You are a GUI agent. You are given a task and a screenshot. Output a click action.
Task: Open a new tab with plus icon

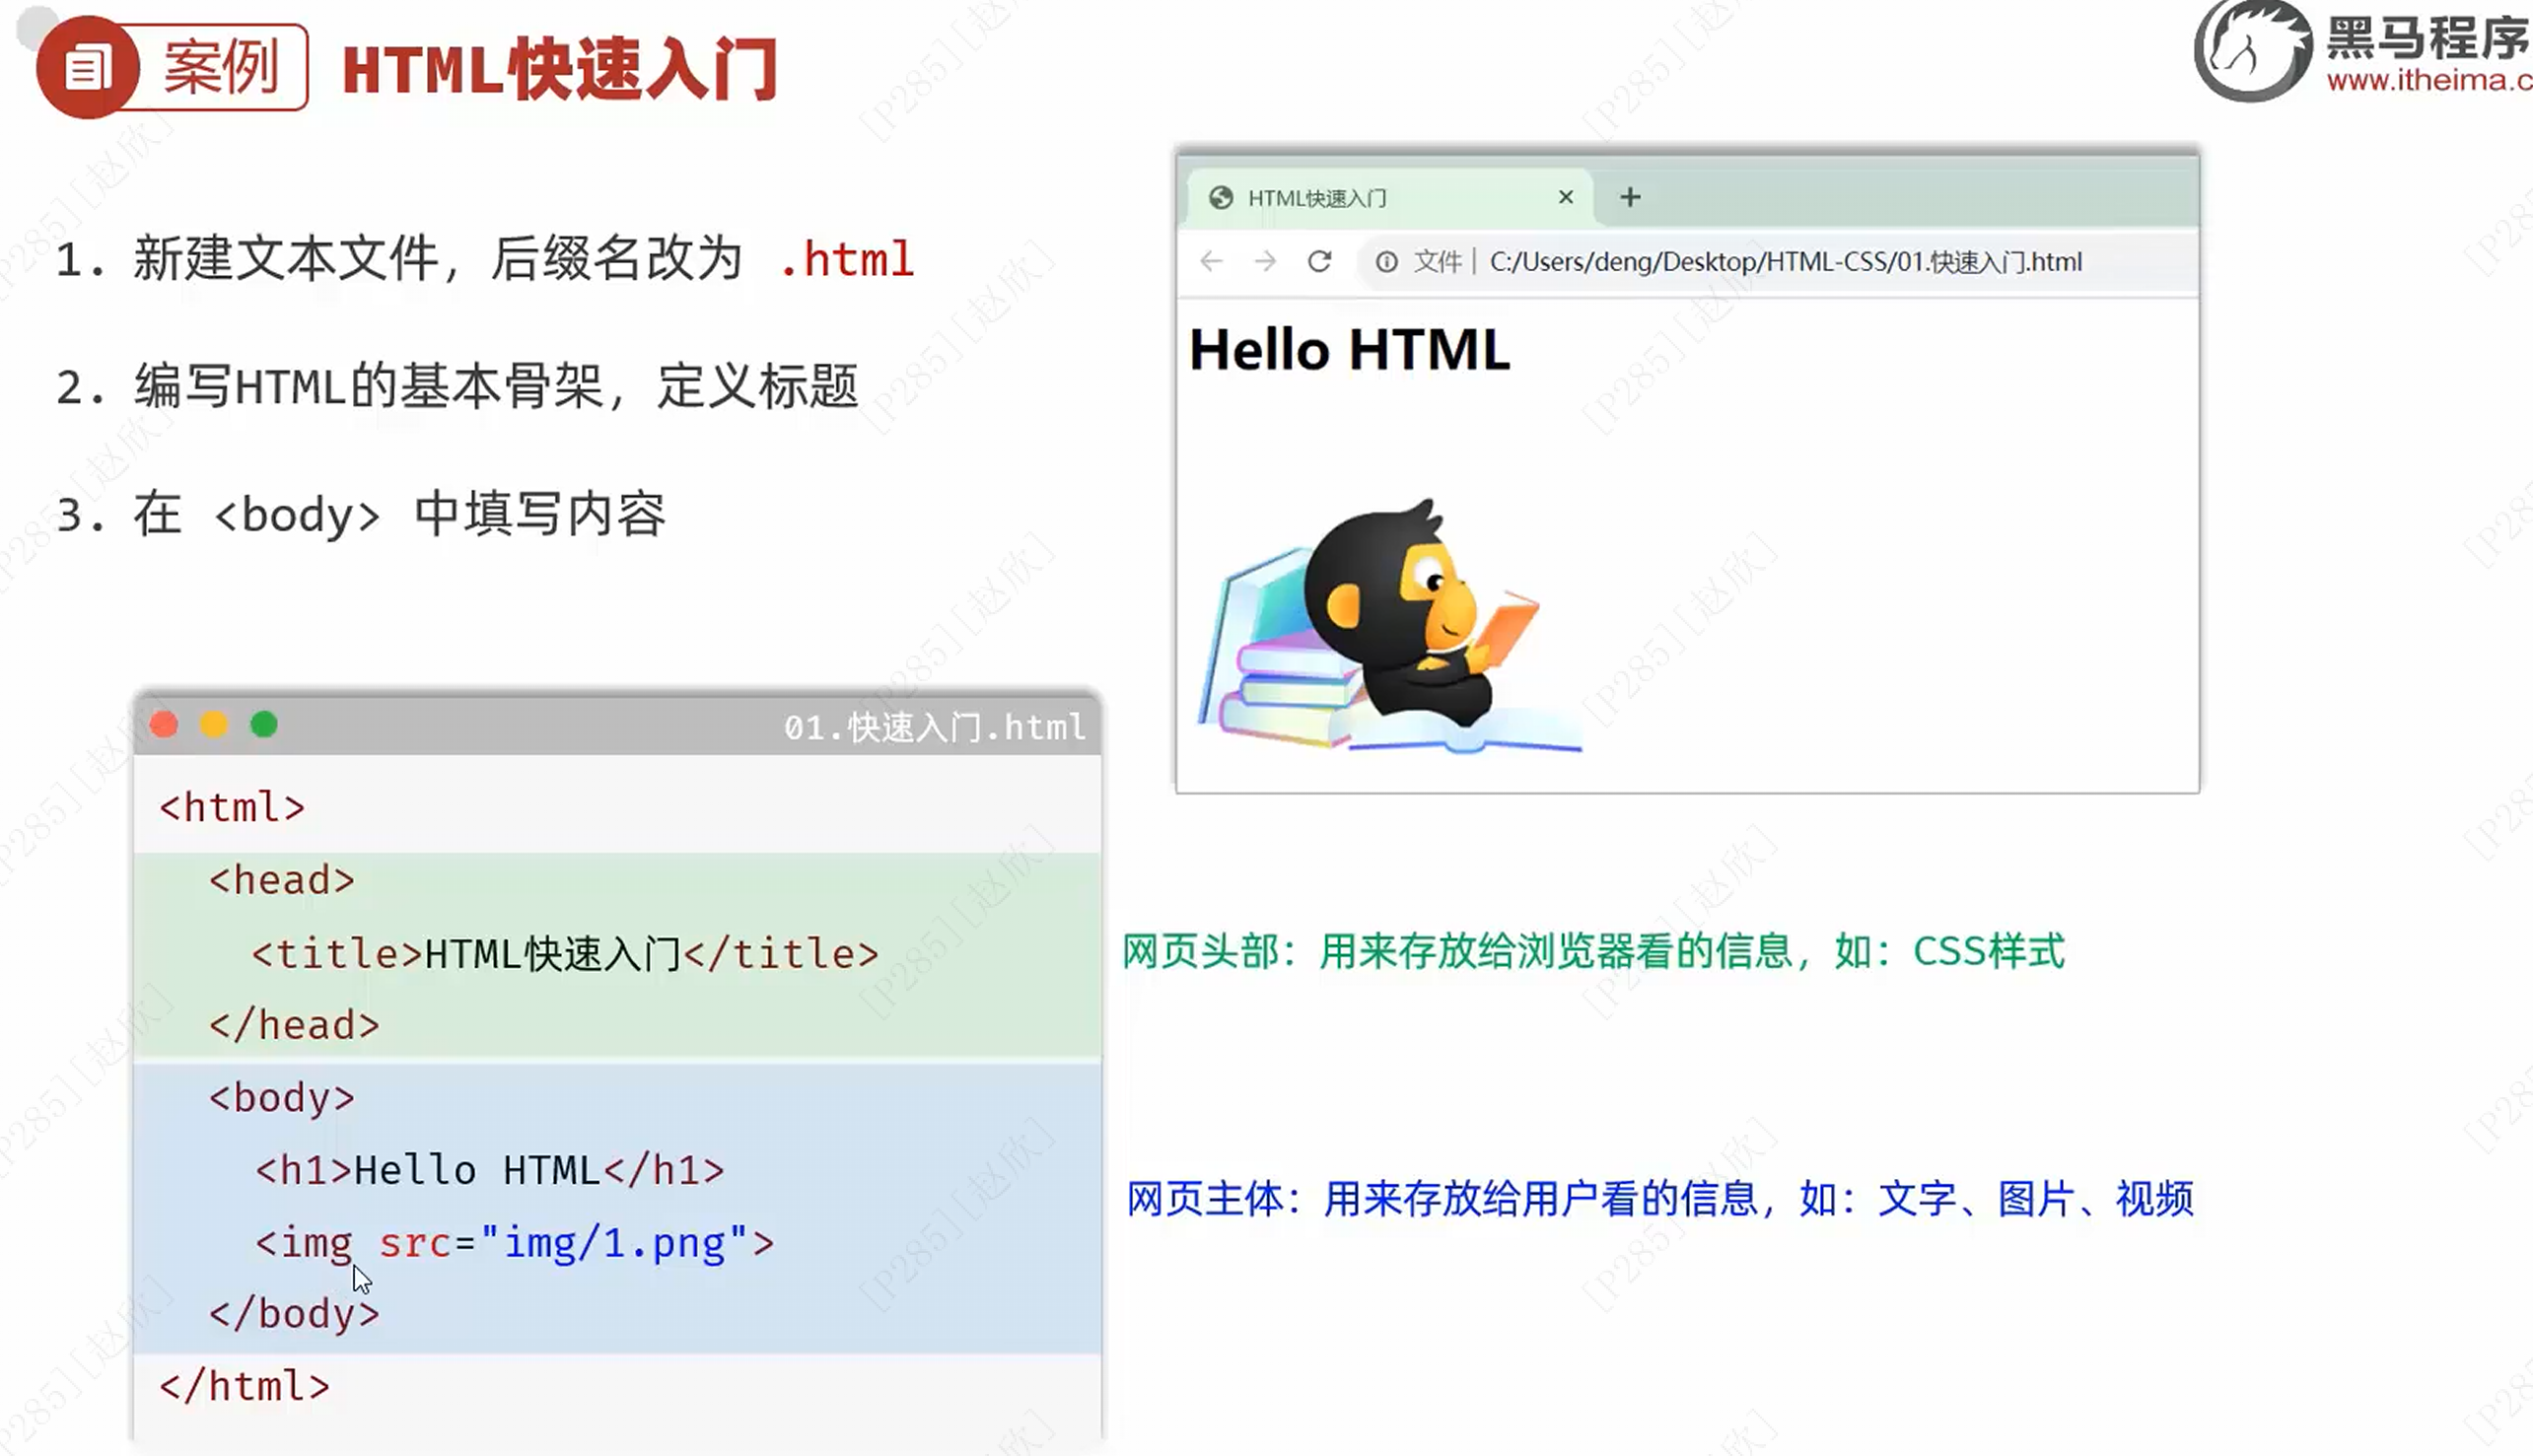[1630, 197]
